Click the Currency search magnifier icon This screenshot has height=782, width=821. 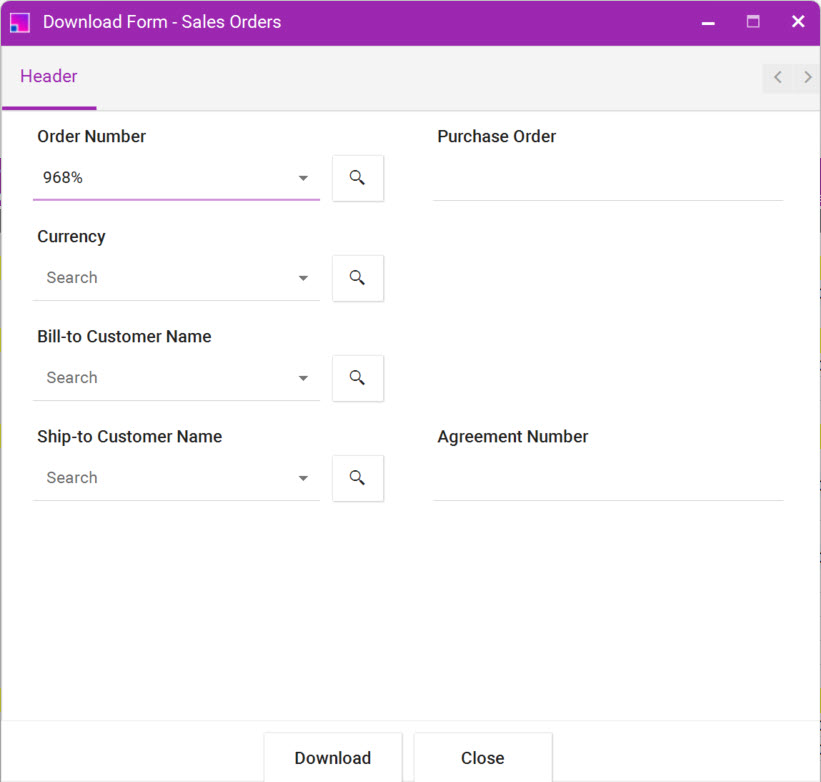tap(357, 278)
